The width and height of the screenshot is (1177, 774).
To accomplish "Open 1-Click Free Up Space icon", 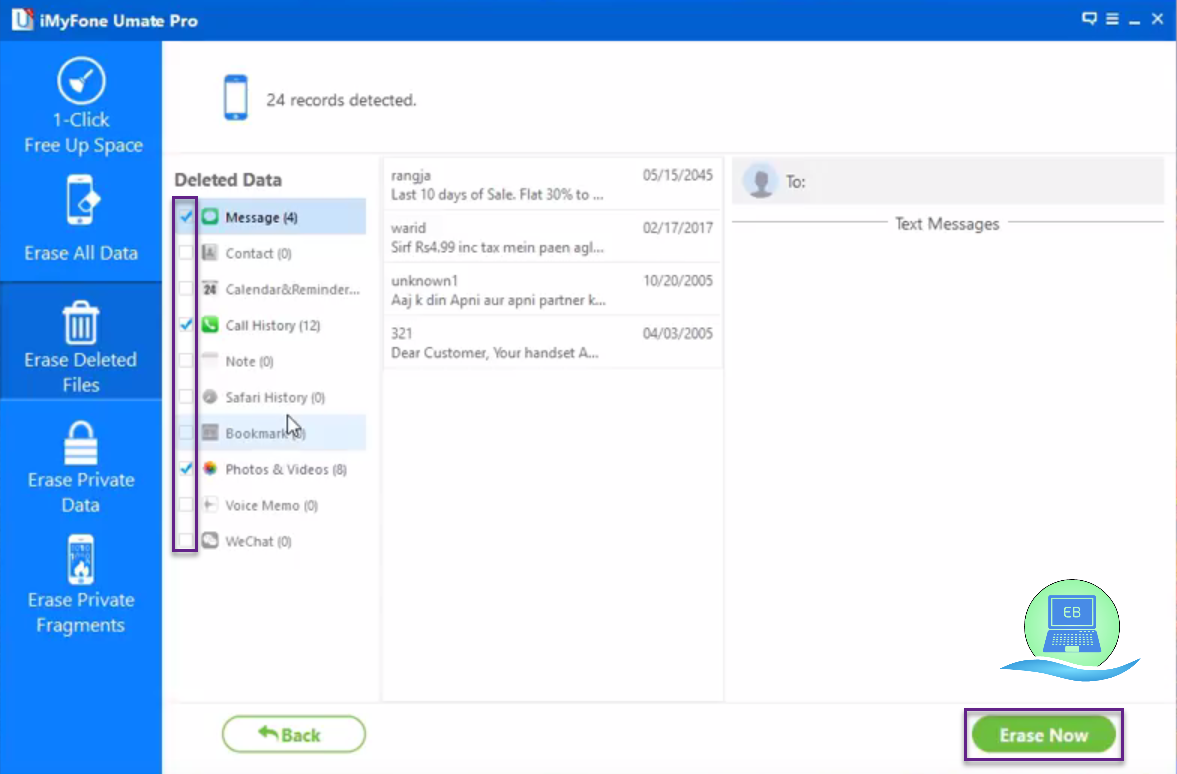I will 81,80.
